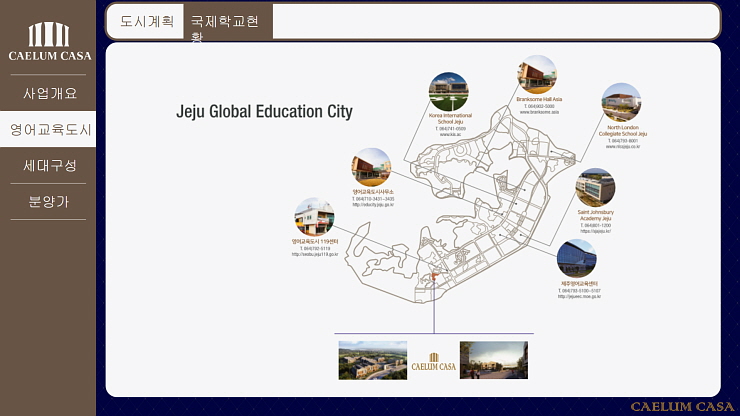This screenshot has width=740, height=416.
Task: Click 영어교육도시사무소 circular photo
Action: click(371, 167)
